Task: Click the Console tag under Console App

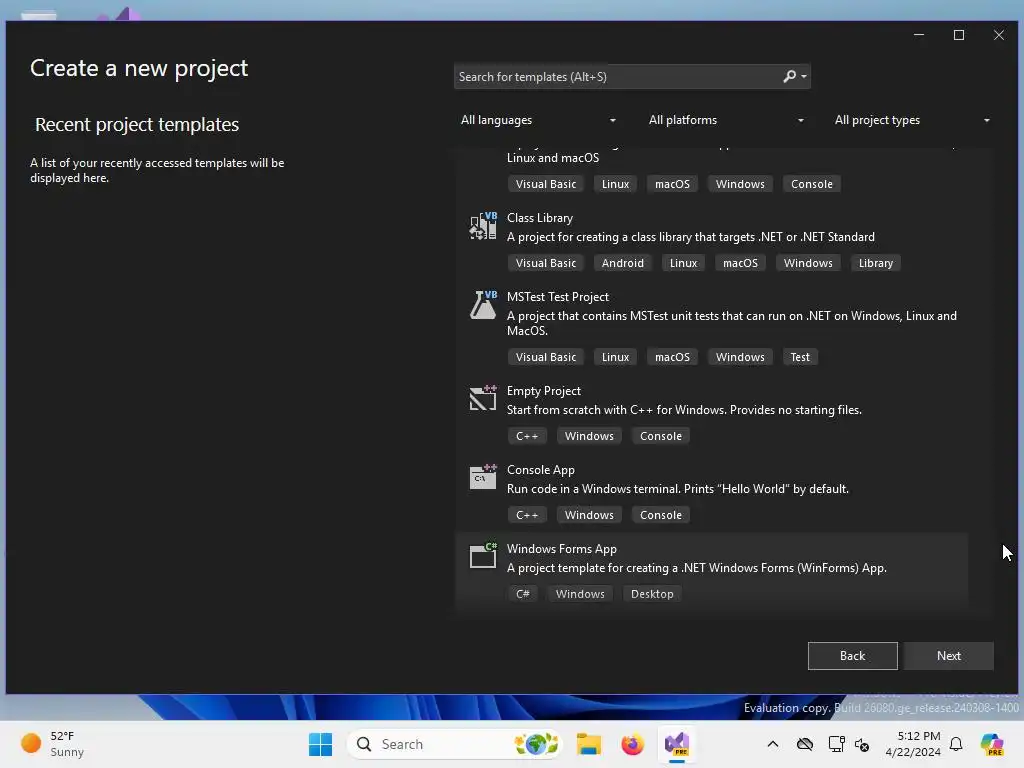Action: coord(661,515)
